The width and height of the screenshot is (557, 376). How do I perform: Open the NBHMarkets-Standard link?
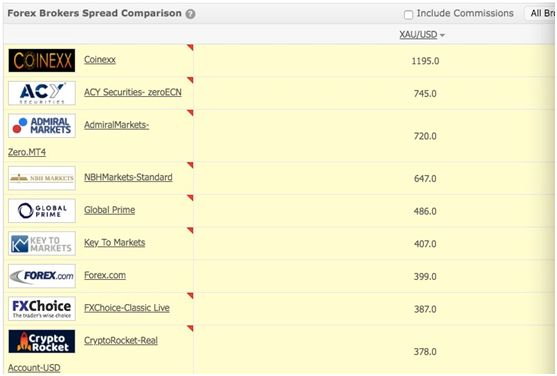(128, 177)
